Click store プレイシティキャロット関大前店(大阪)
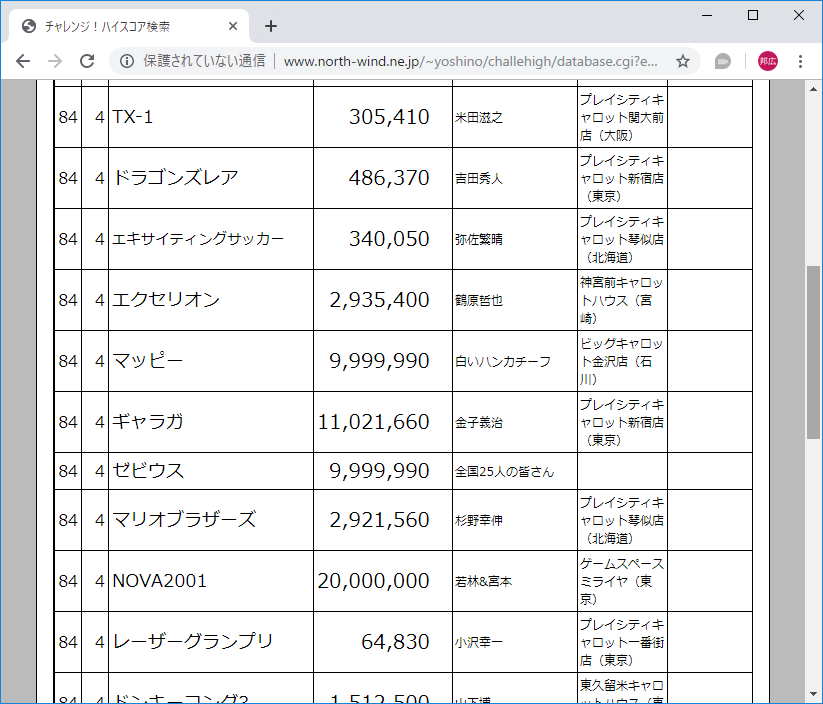 (622, 117)
